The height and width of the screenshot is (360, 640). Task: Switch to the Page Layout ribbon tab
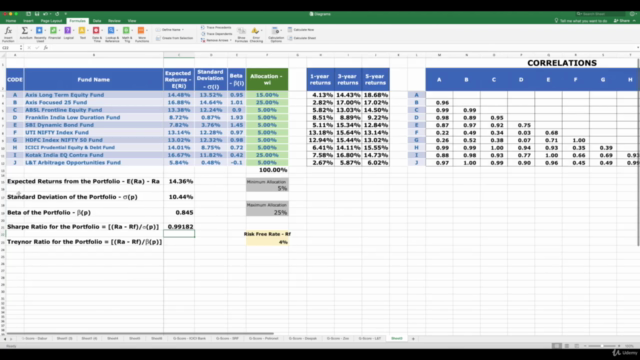(x=51, y=21)
